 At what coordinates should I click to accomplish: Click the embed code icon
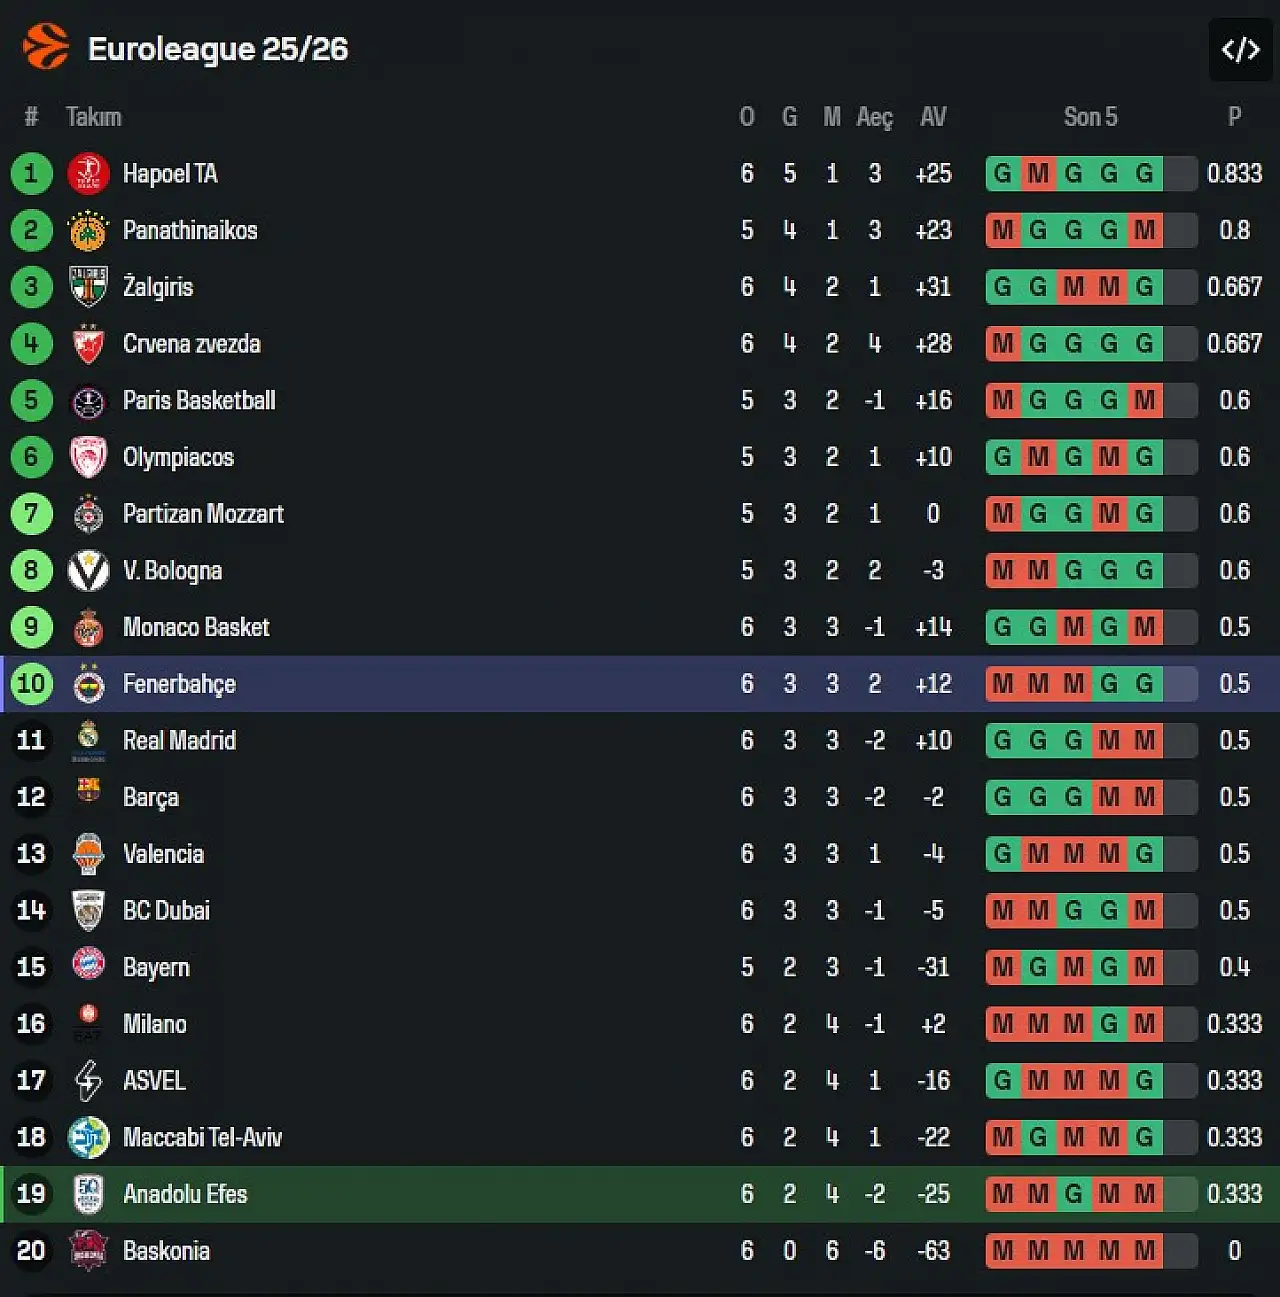[x=1240, y=49]
